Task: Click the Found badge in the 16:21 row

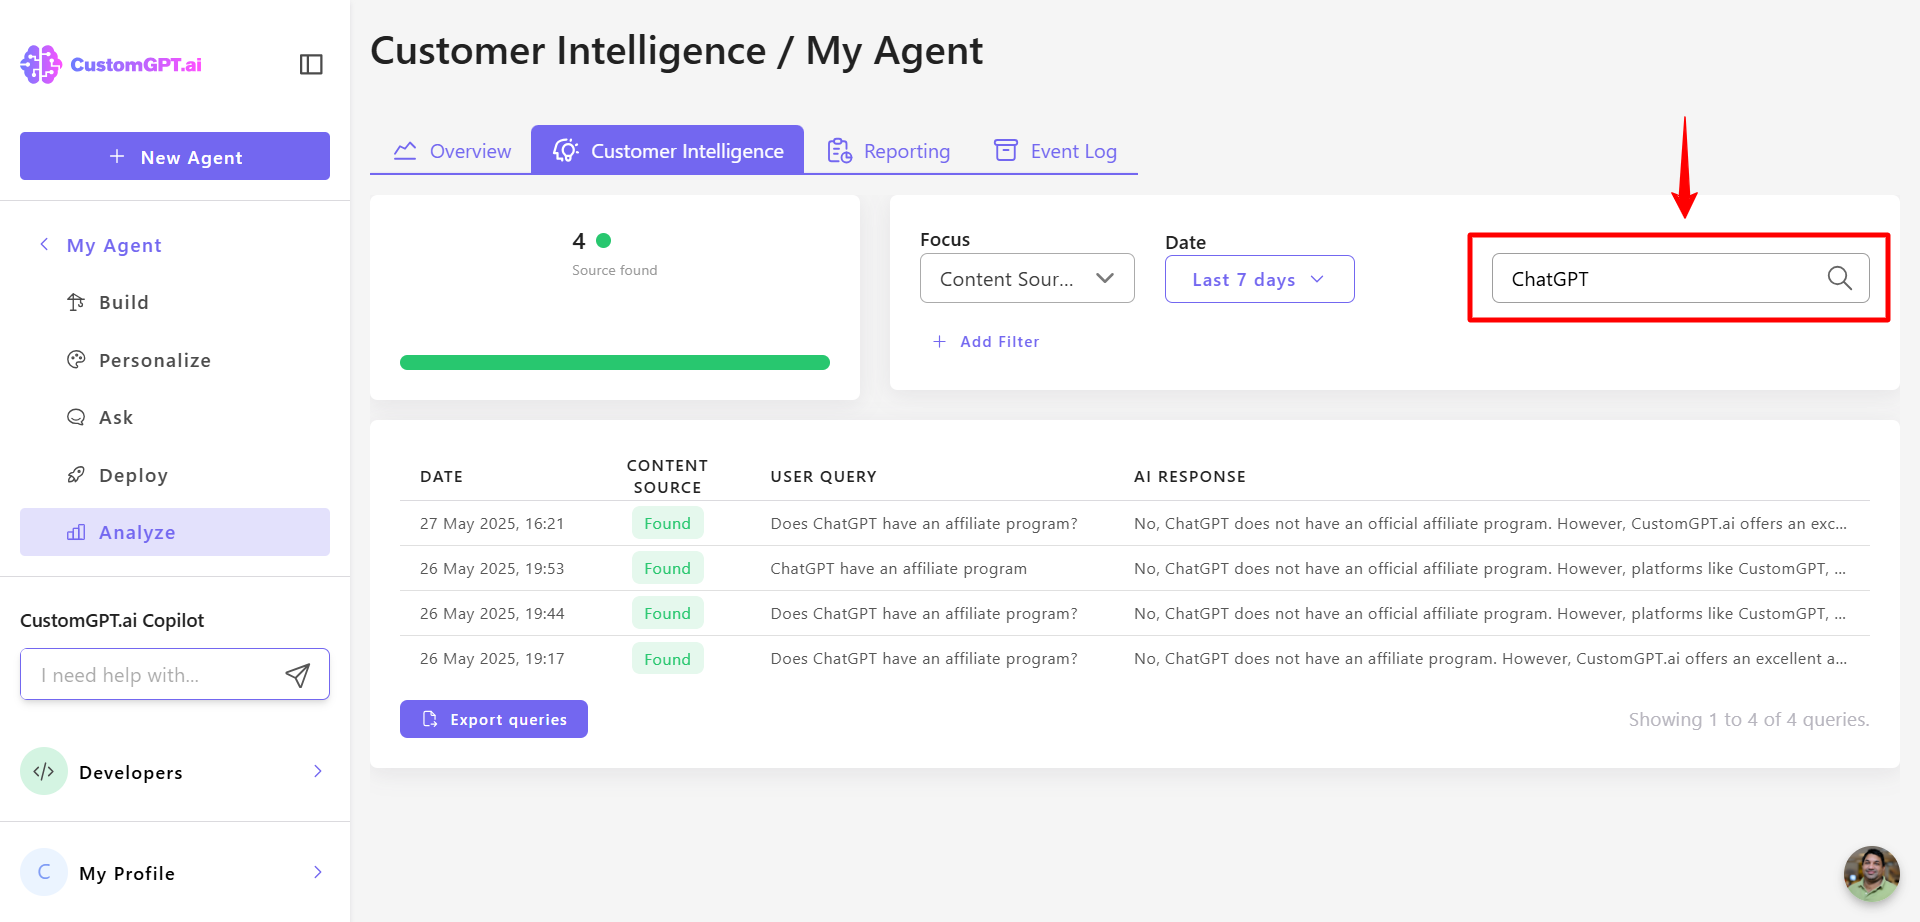Action: 667,523
